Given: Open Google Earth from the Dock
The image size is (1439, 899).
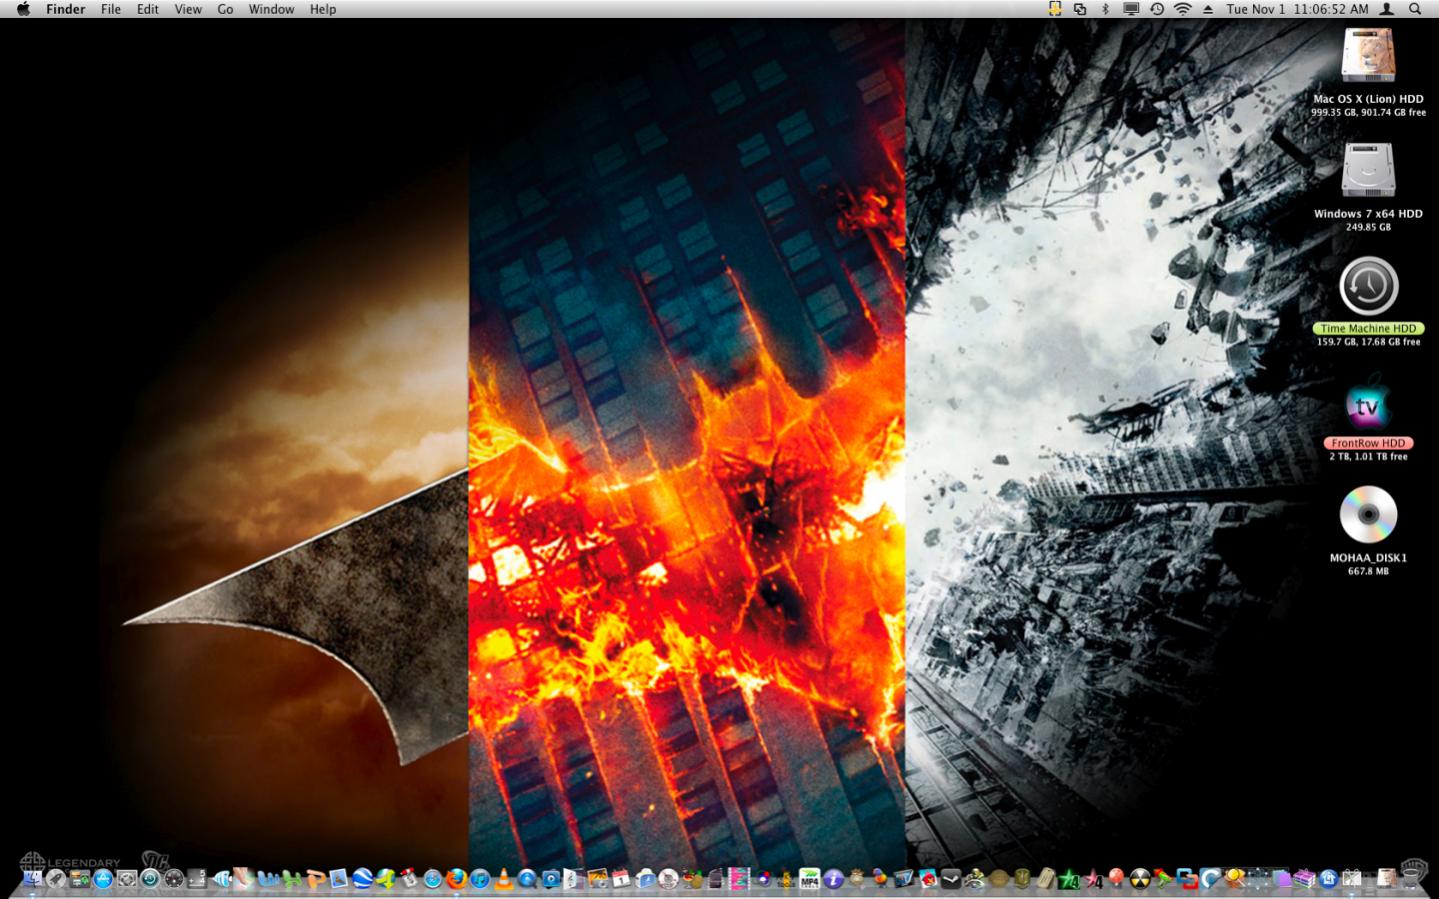Looking at the screenshot, I should pyautogui.click(x=362, y=879).
